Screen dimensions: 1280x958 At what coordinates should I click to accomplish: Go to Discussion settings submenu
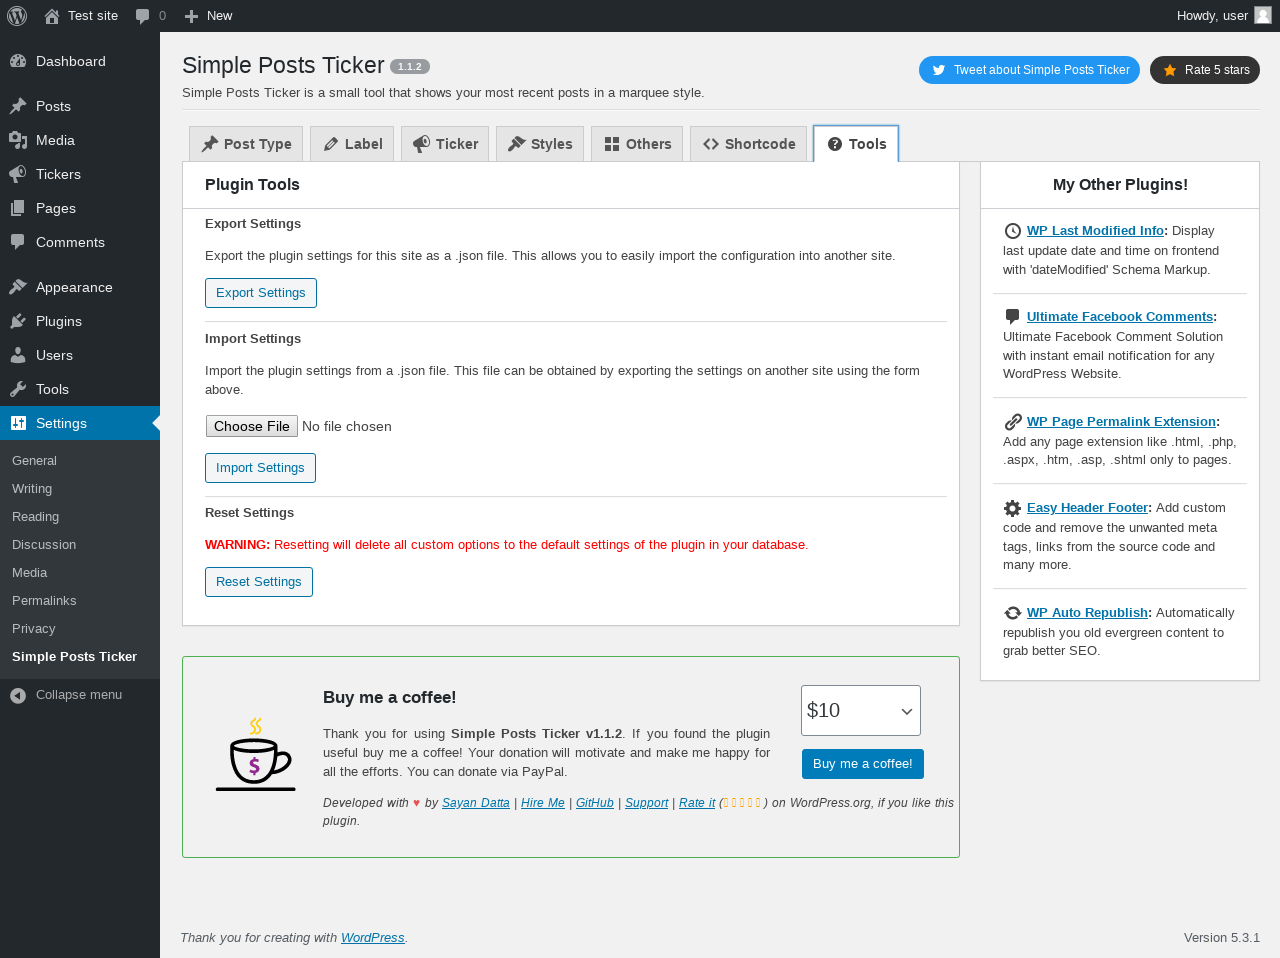click(80, 545)
